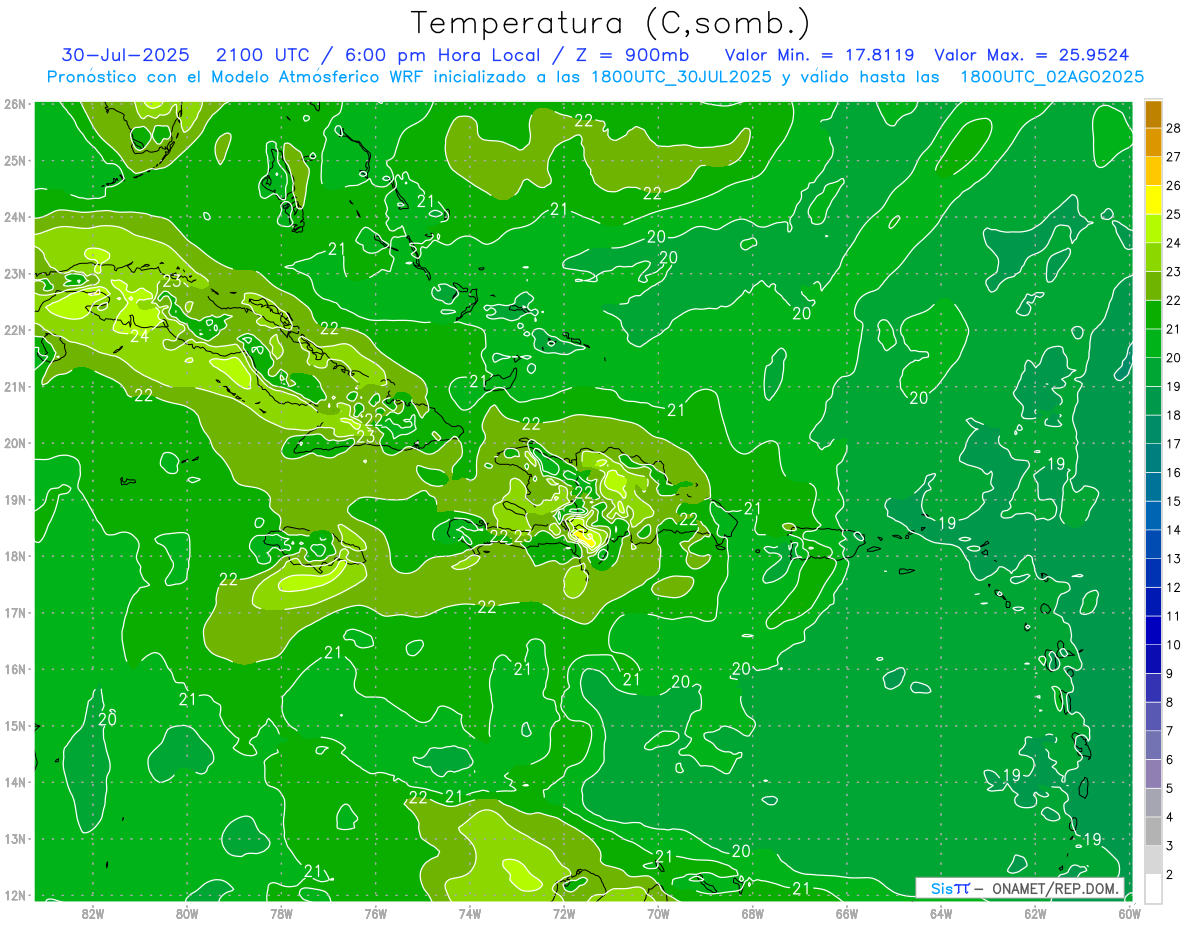Click the "17" label on the color scale
This screenshot has width=1200, height=927.
pos(1174,444)
